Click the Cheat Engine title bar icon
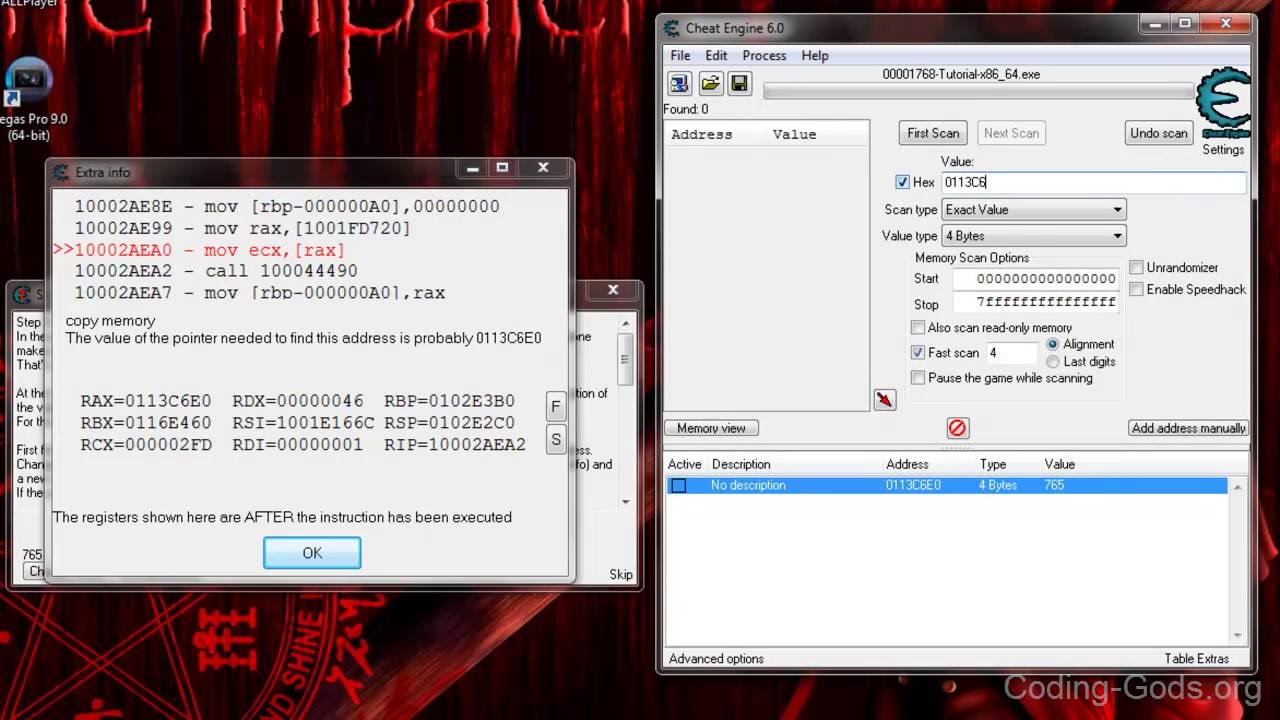 [x=672, y=28]
